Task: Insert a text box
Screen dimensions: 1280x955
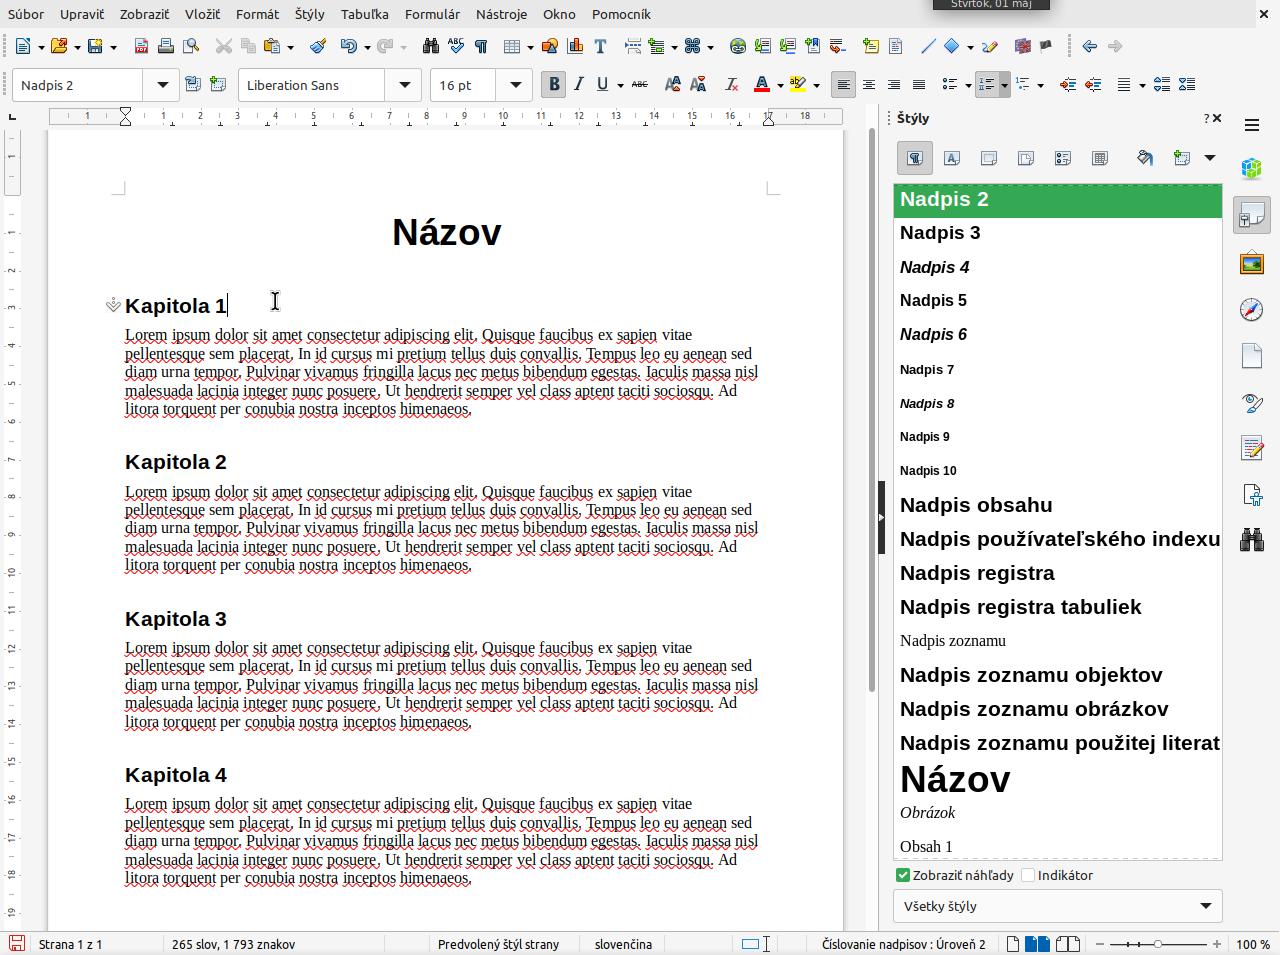Action: coord(600,46)
